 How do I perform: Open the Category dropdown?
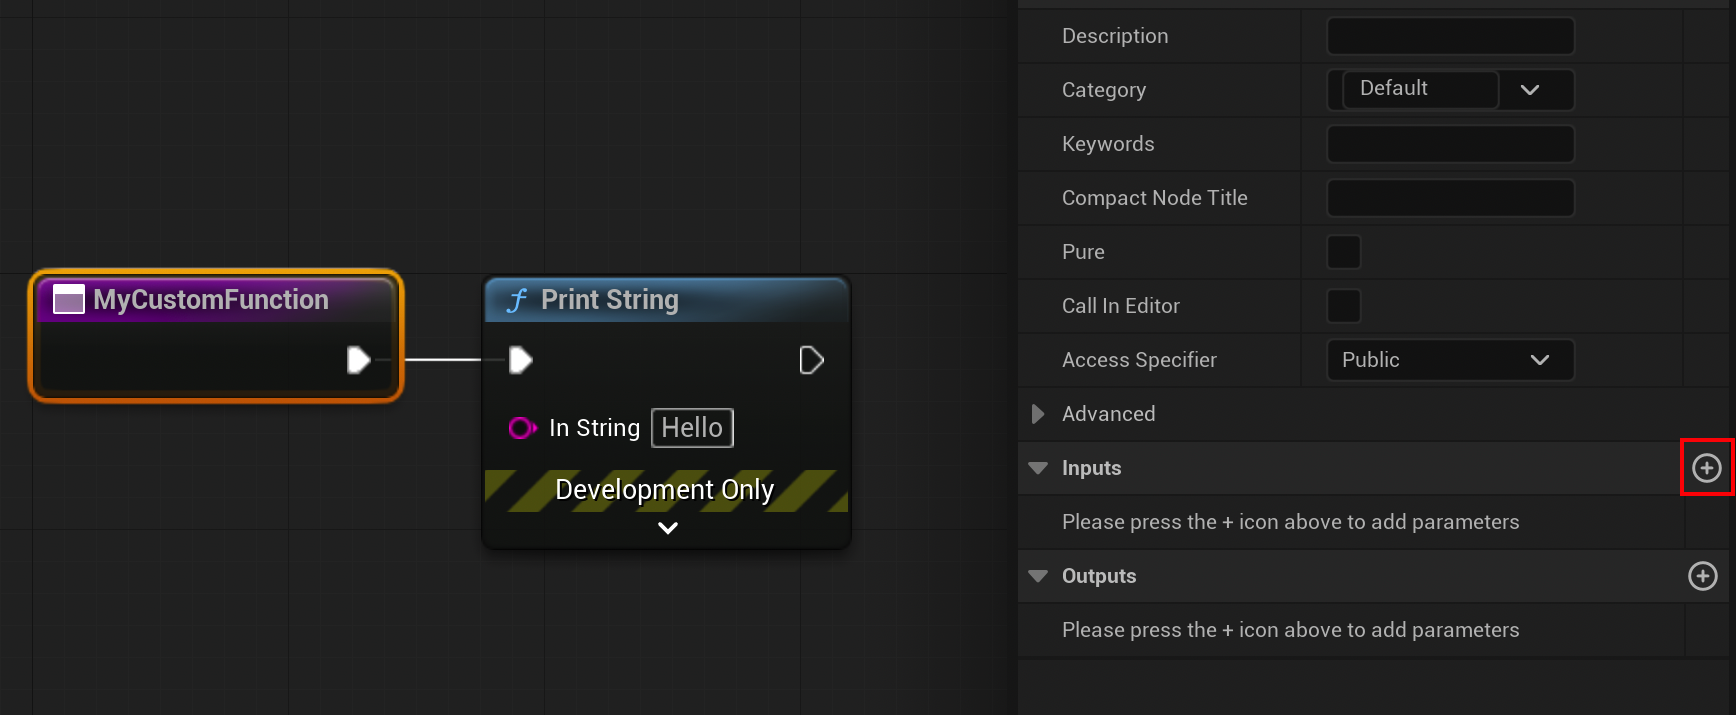click(1529, 90)
